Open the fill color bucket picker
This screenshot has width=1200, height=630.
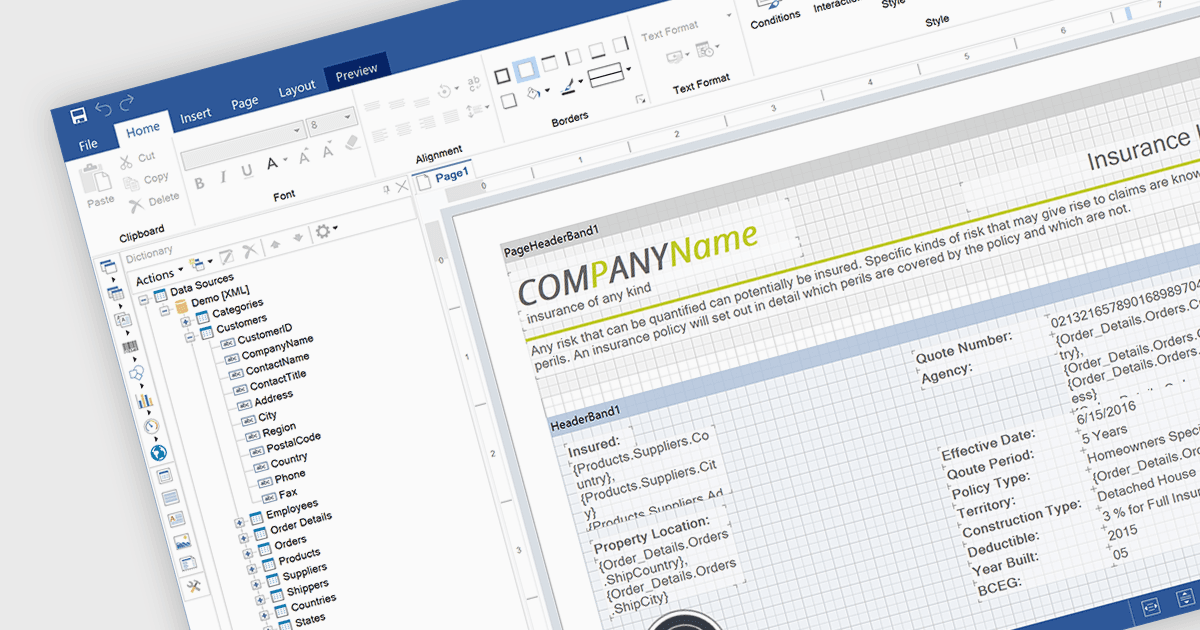[x=538, y=93]
